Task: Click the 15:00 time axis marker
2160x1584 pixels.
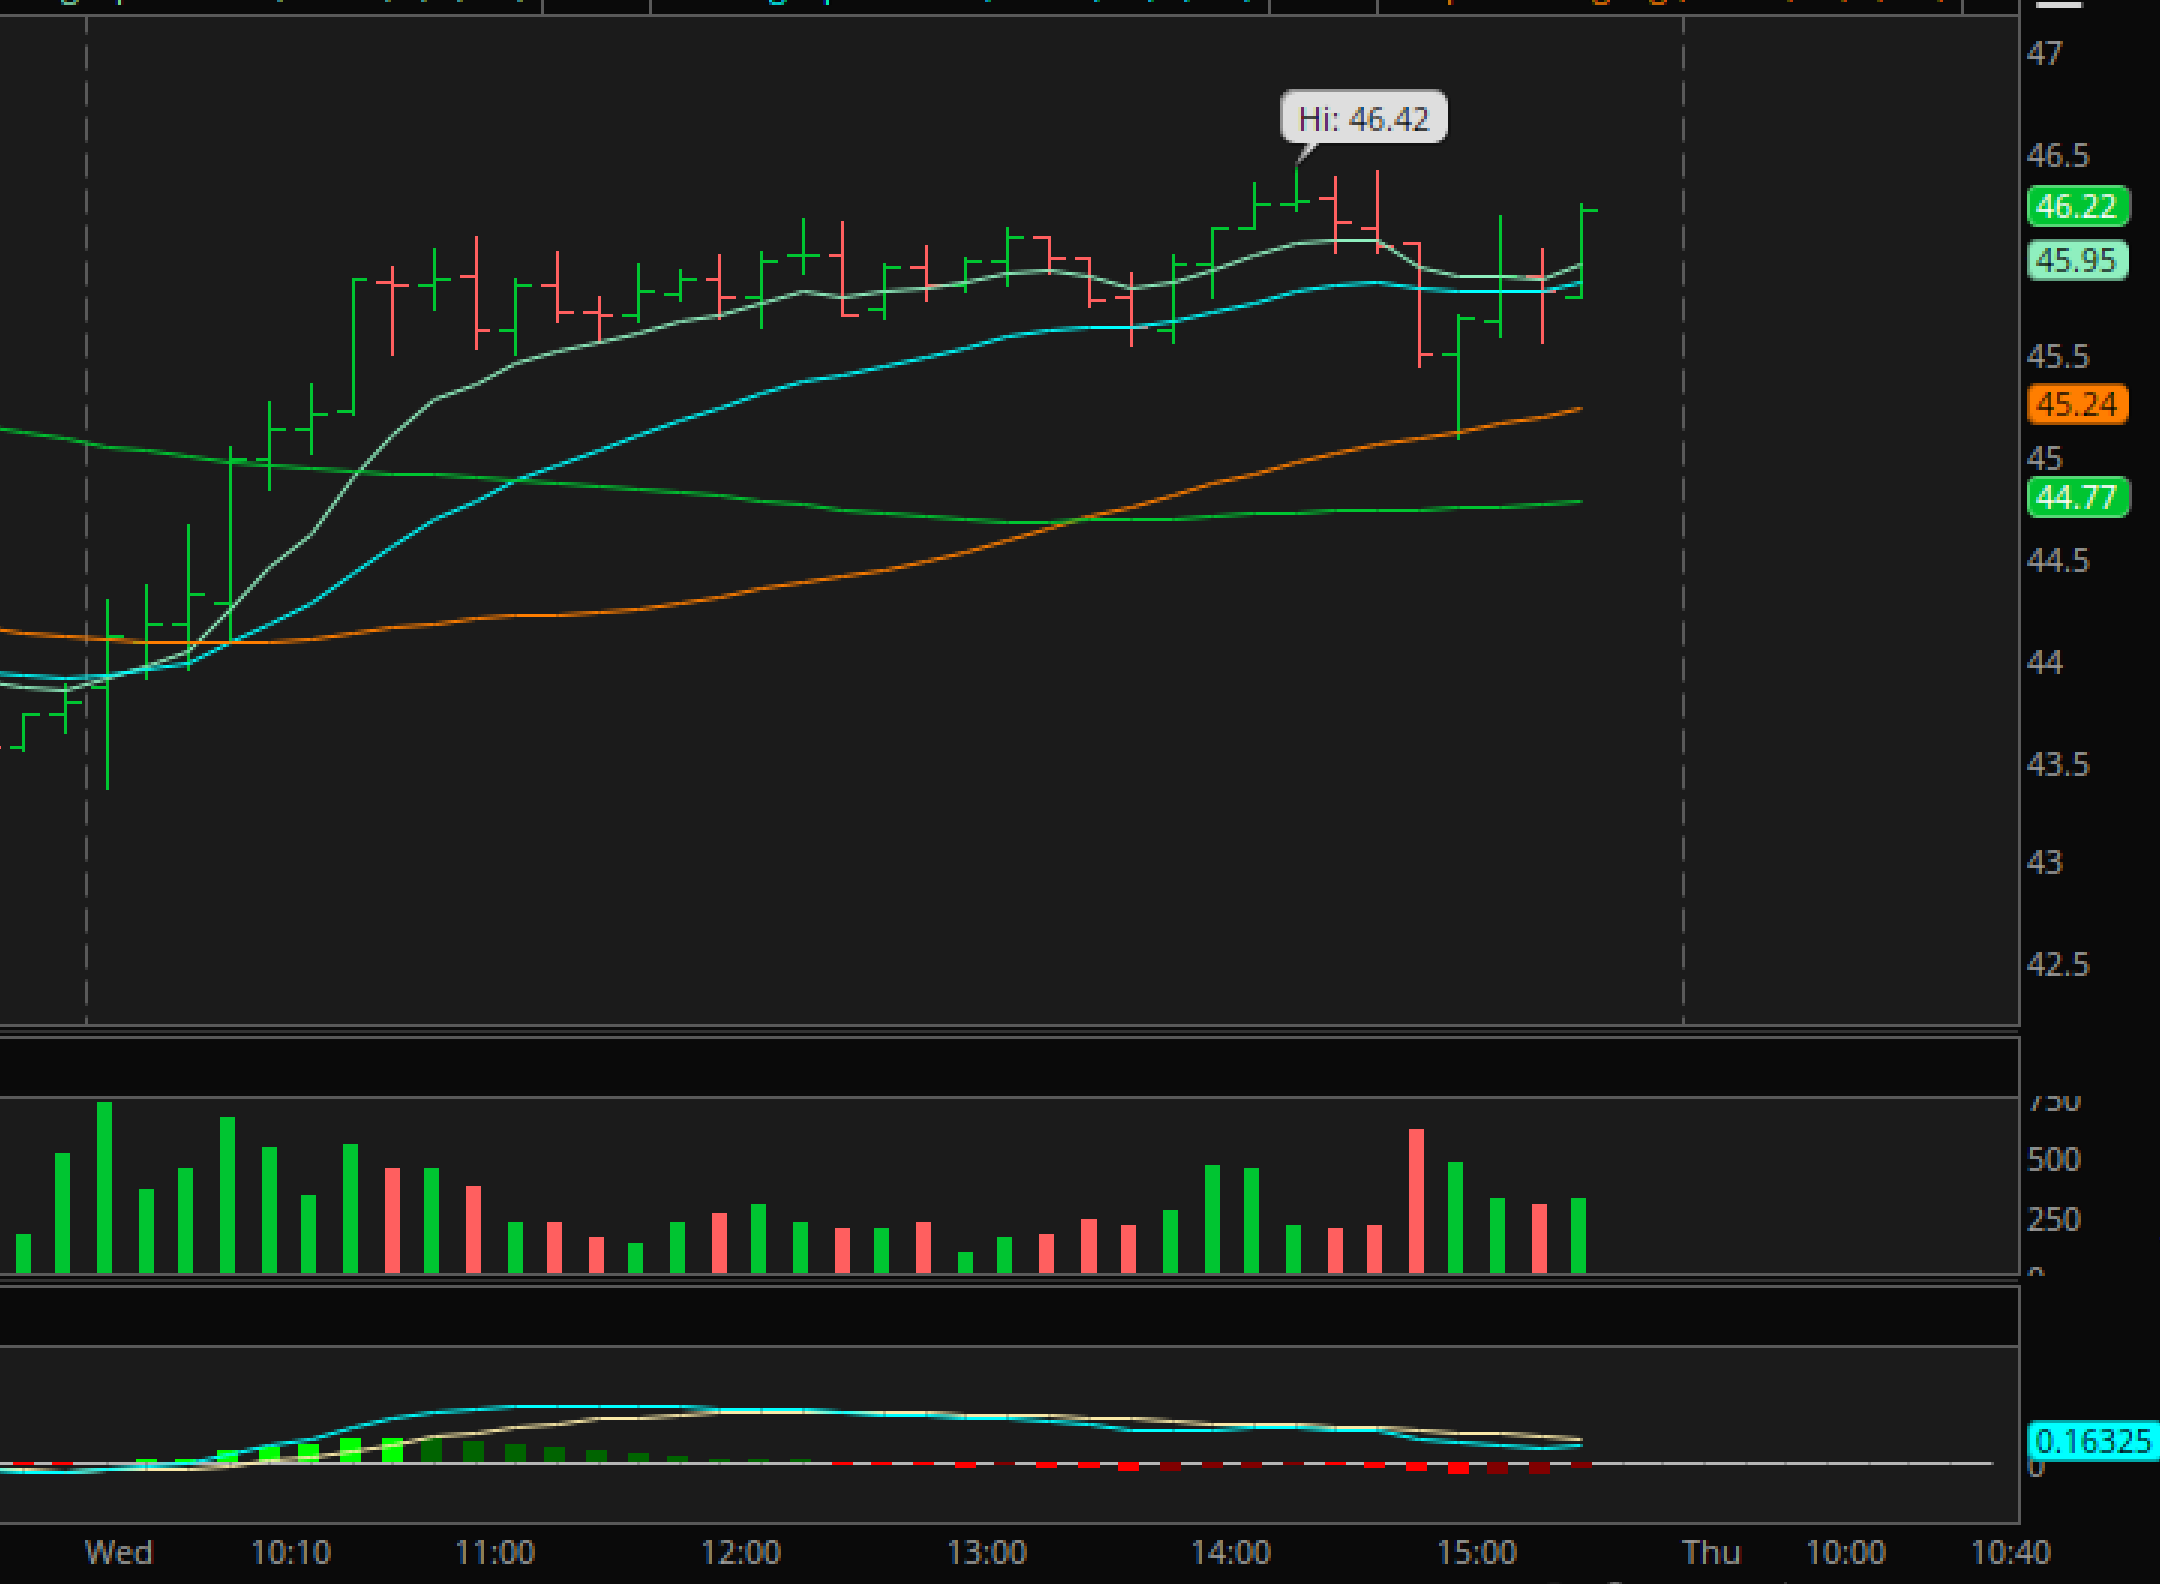Action: (x=1477, y=1552)
